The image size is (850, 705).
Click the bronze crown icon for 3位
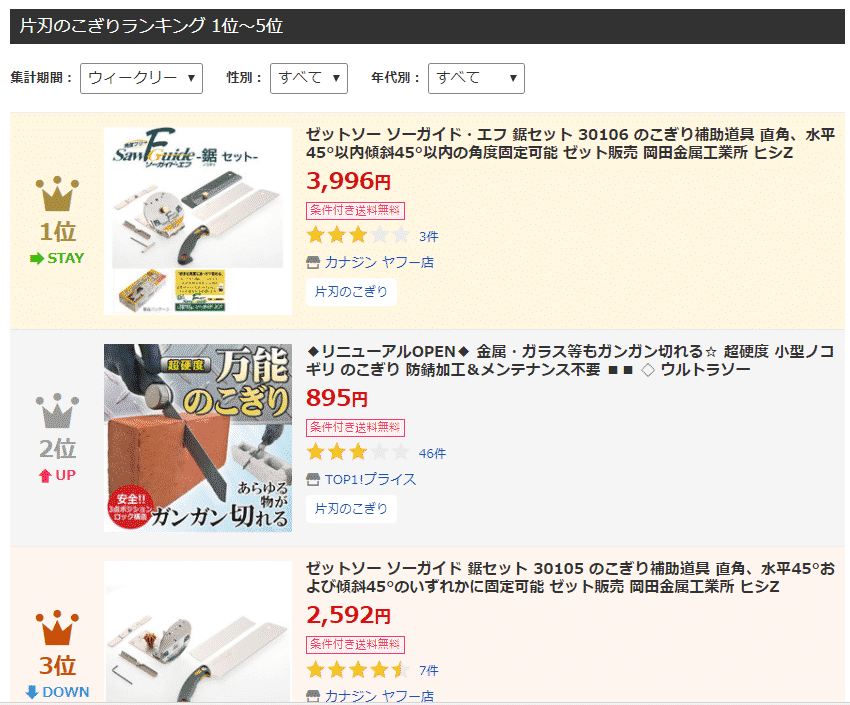(57, 628)
